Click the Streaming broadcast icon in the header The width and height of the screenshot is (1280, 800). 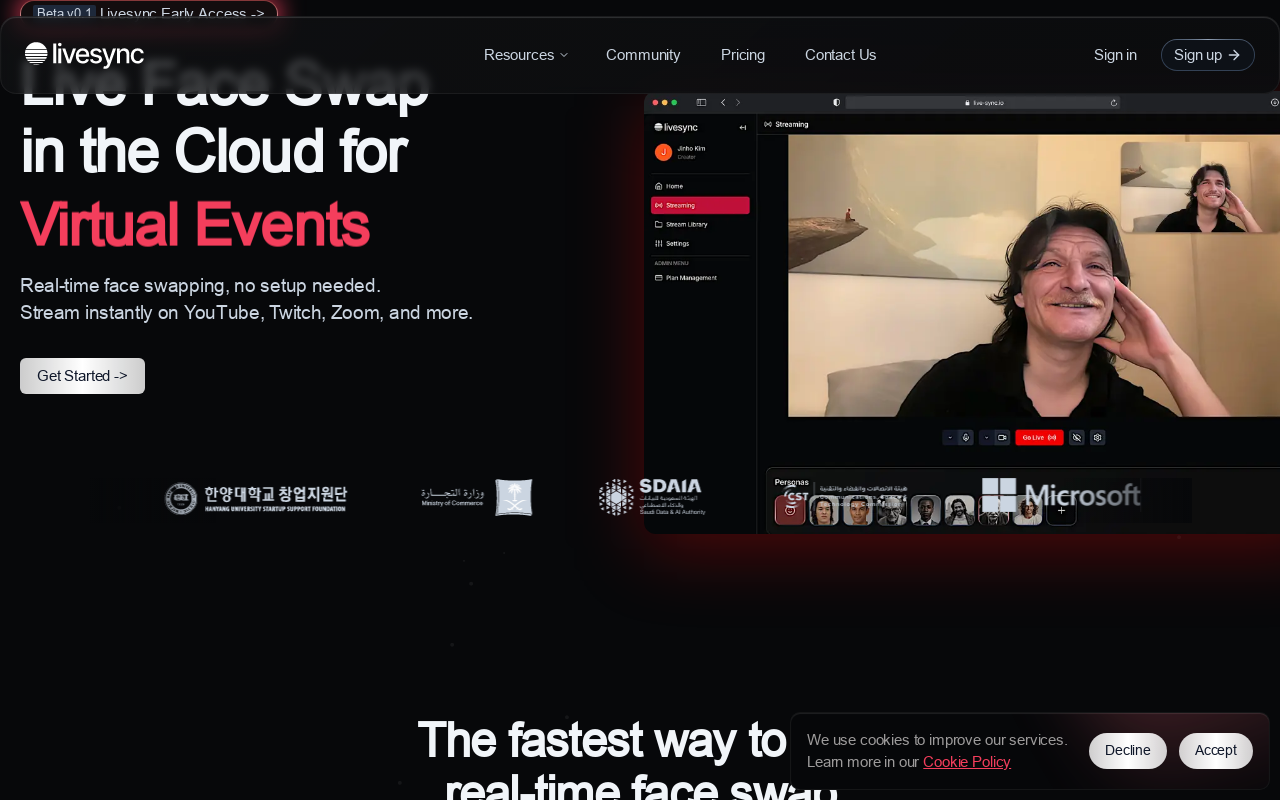coord(767,124)
